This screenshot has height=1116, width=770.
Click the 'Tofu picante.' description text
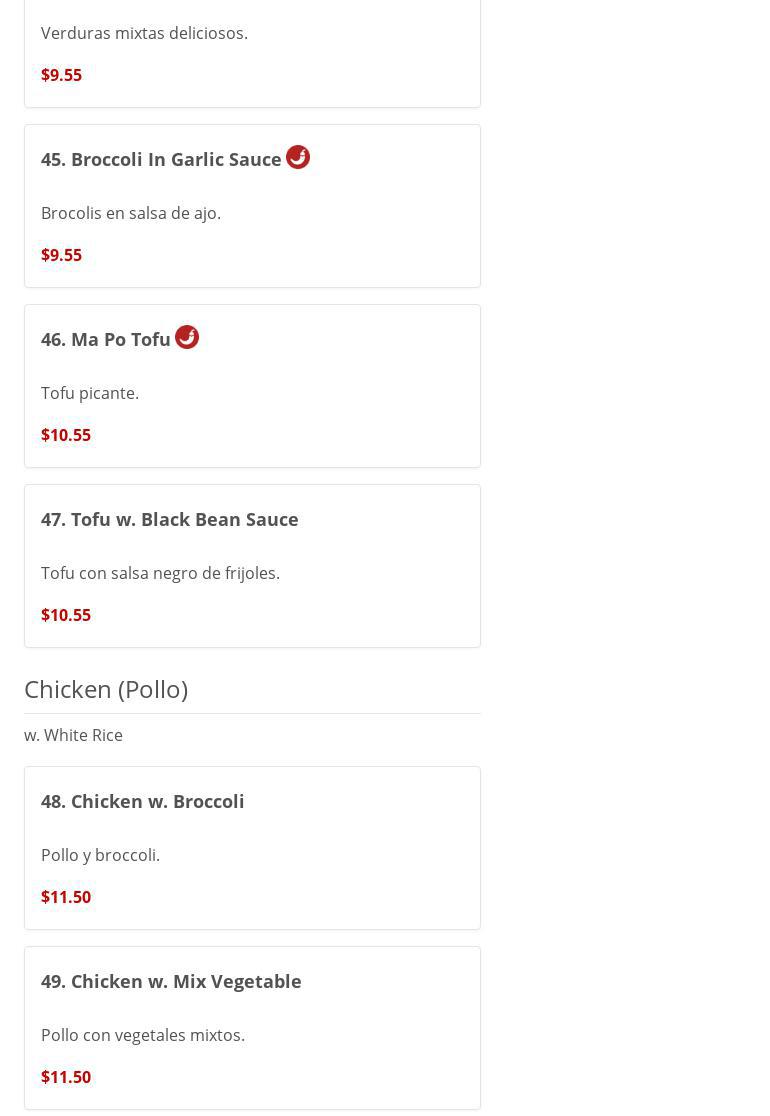[x=90, y=393]
